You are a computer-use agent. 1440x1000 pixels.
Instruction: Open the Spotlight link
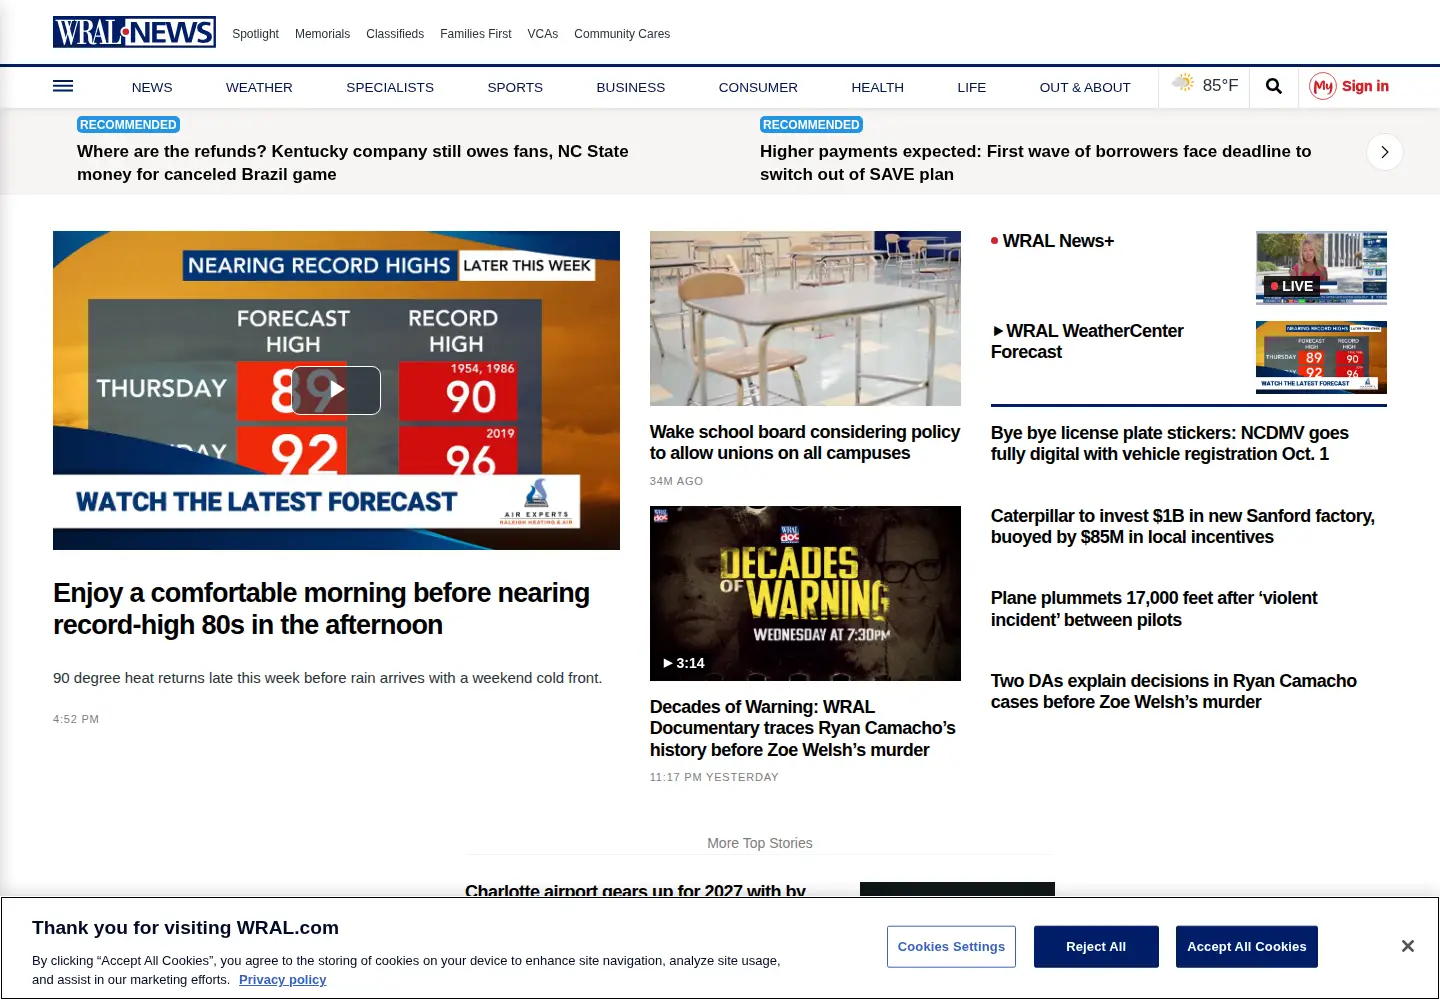tap(255, 34)
